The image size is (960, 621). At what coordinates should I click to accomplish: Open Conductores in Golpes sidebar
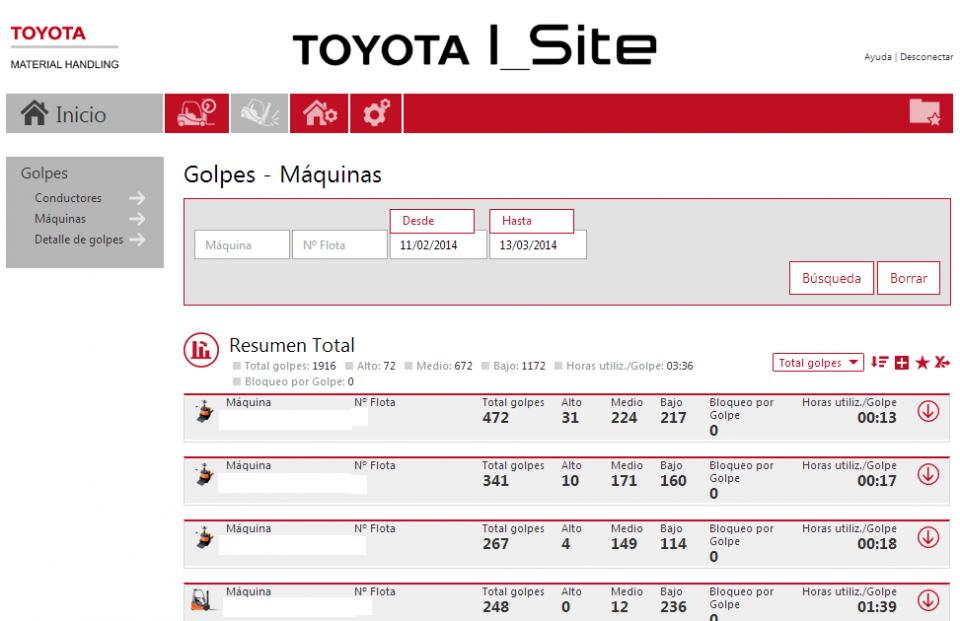(68, 198)
